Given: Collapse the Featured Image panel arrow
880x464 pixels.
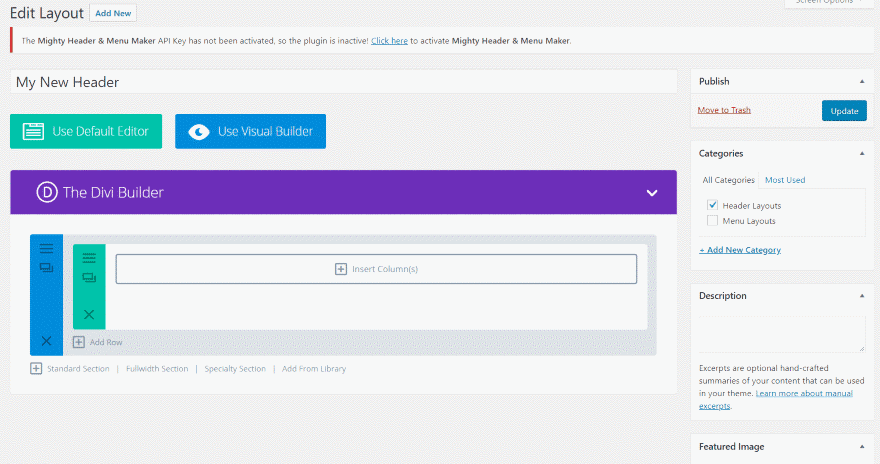Looking at the screenshot, I should click(x=862, y=447).
